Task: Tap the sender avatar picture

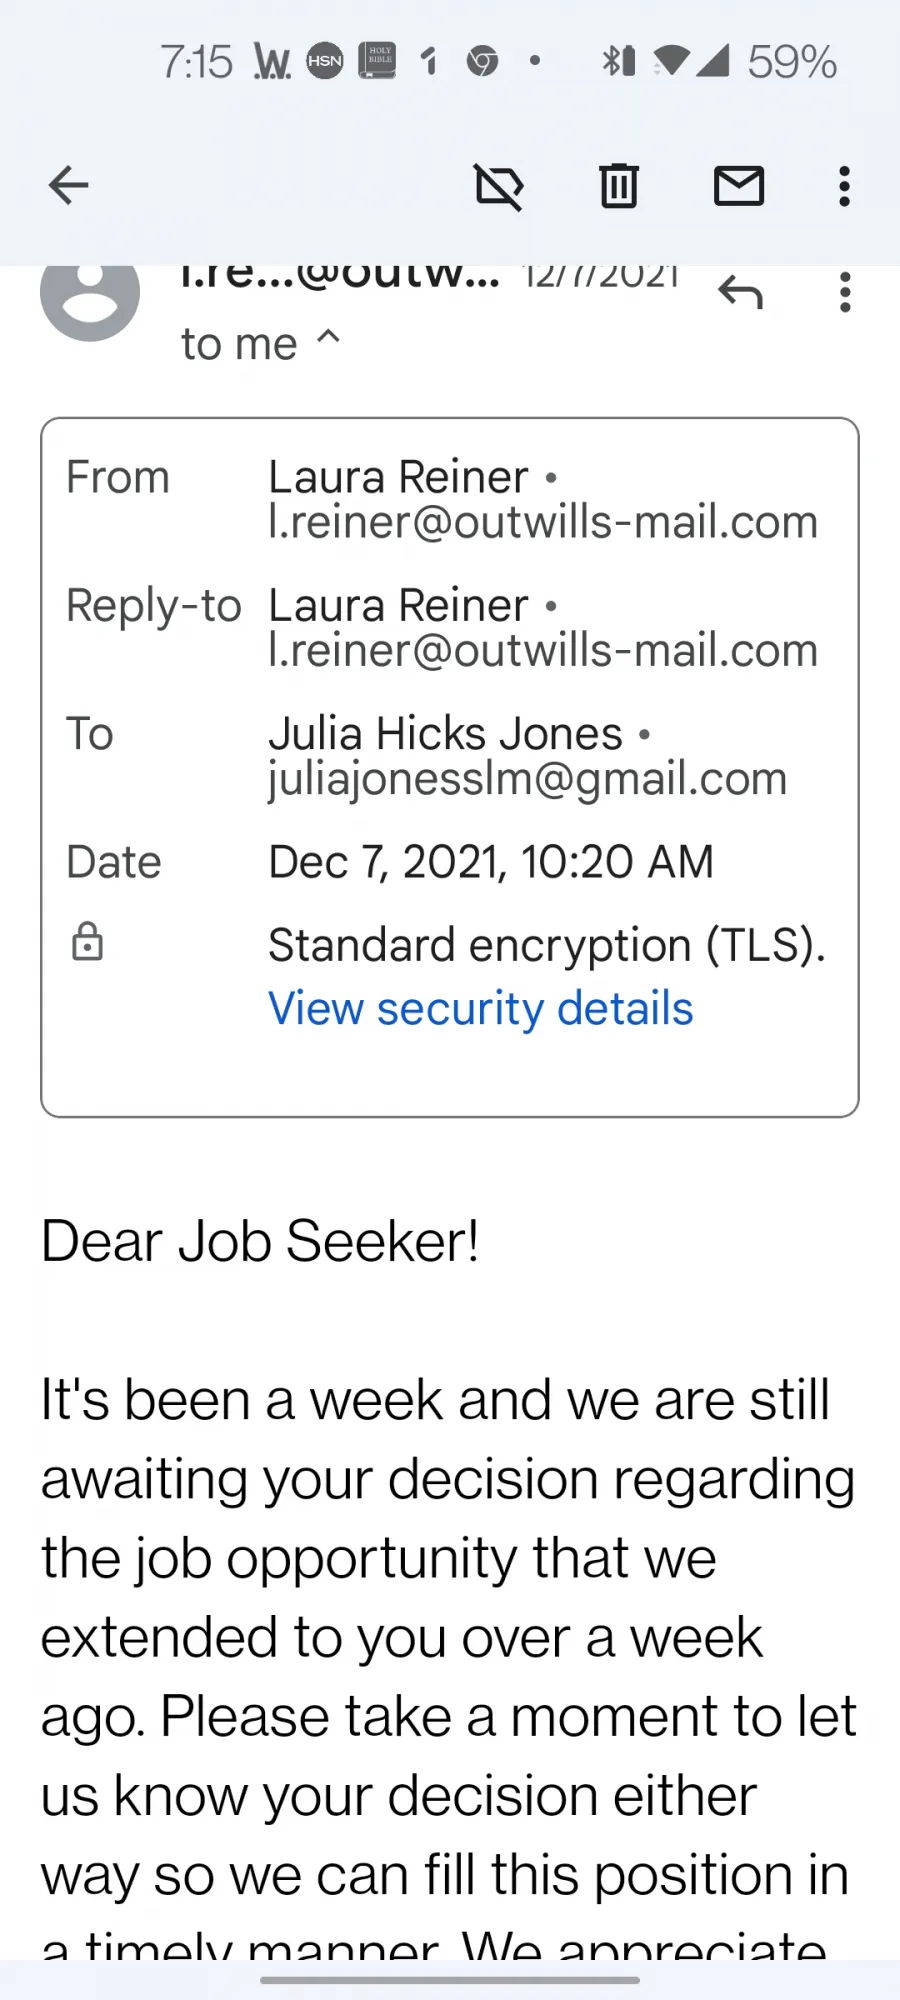Action: tap(90, 295)
